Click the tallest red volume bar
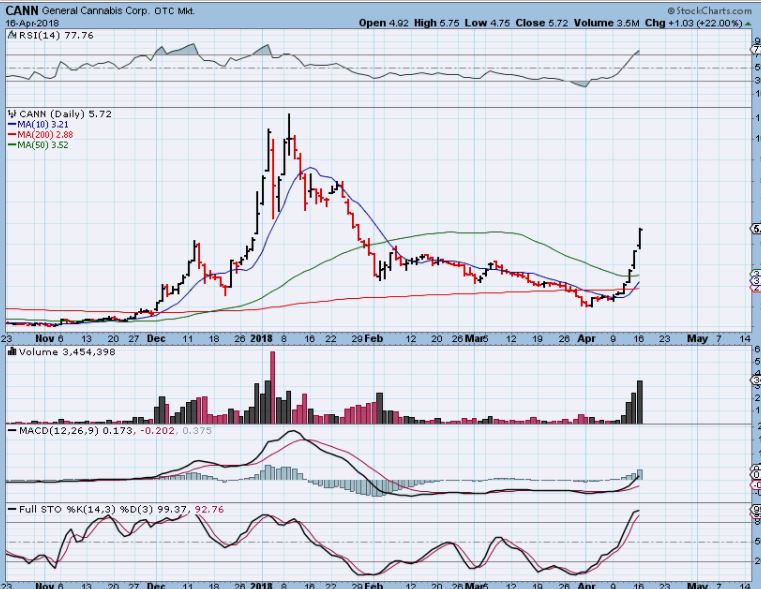761x589 pixels. 272,388
